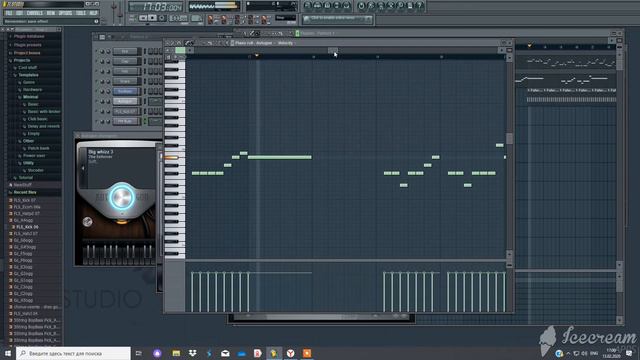Mute the Autogun channel LED

click(97, 101)
